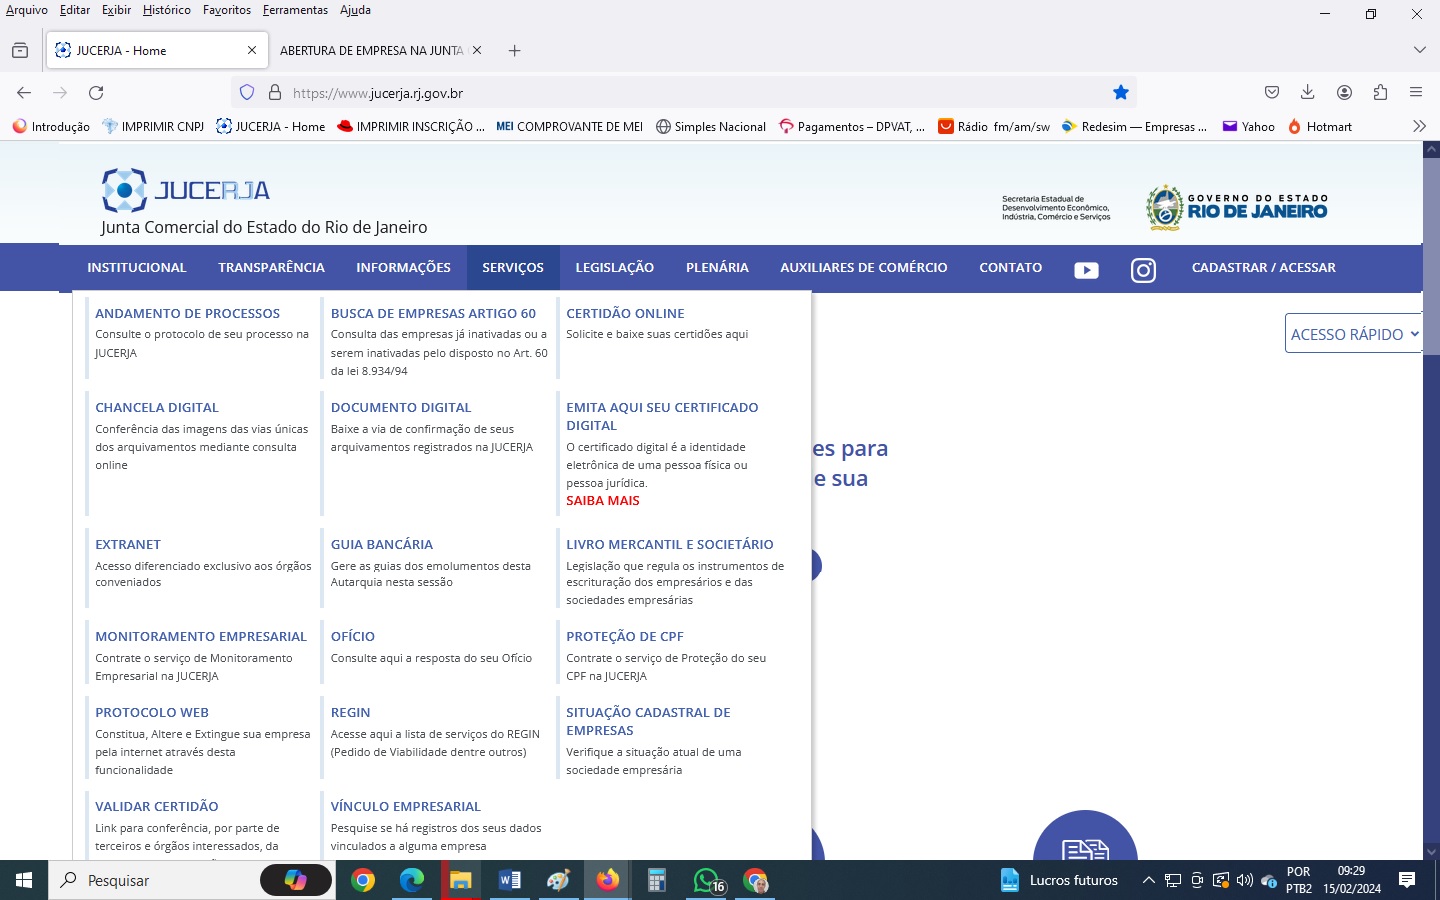
Task: Open the Firefox account icon
Action: click(x=1344, y=93)
